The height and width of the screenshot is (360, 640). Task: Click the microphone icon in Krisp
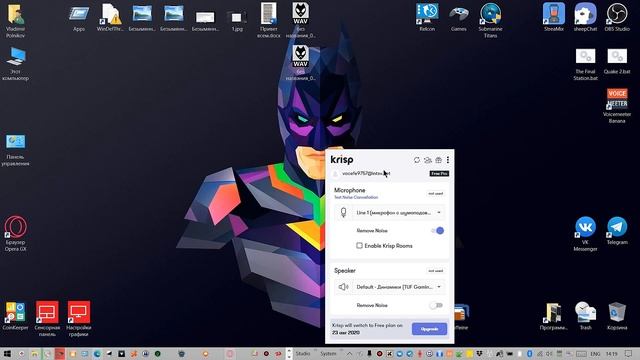coord(343,213)
